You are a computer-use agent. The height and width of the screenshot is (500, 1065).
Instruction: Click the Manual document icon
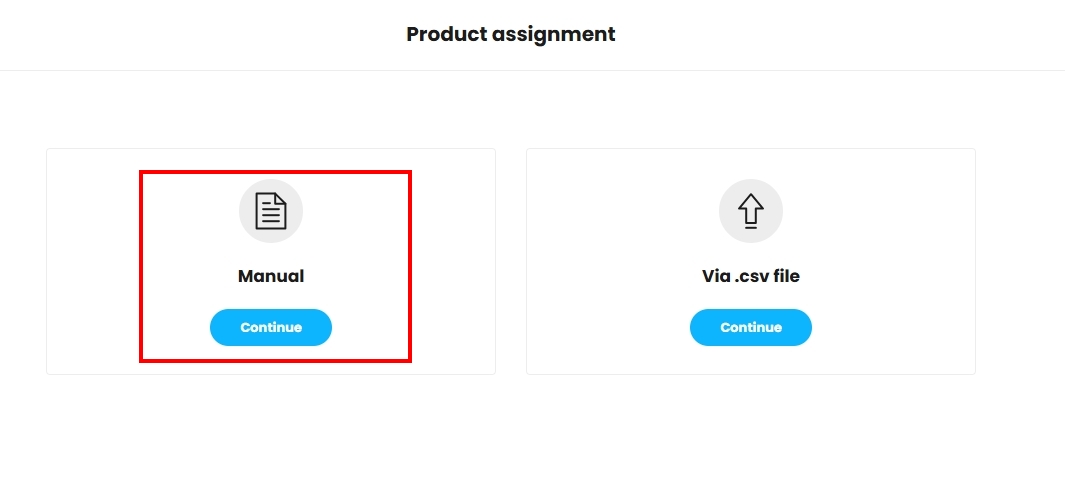(x=271, y=211)
